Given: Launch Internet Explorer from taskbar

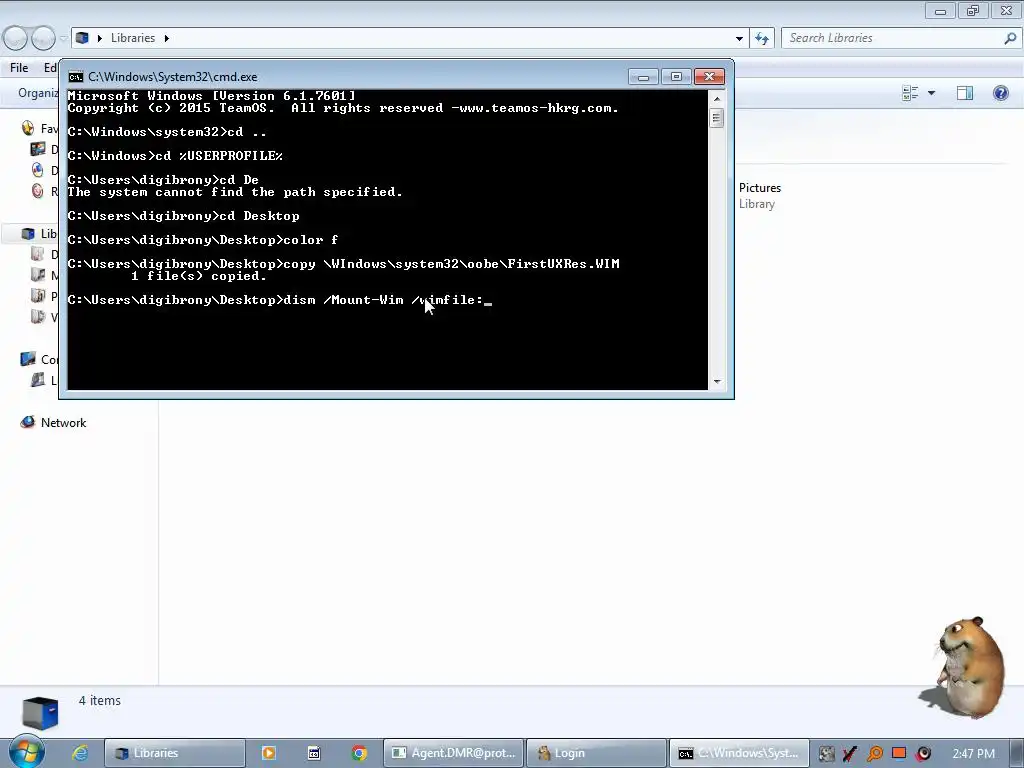Looking at the screenshot, I should [80, 753].
